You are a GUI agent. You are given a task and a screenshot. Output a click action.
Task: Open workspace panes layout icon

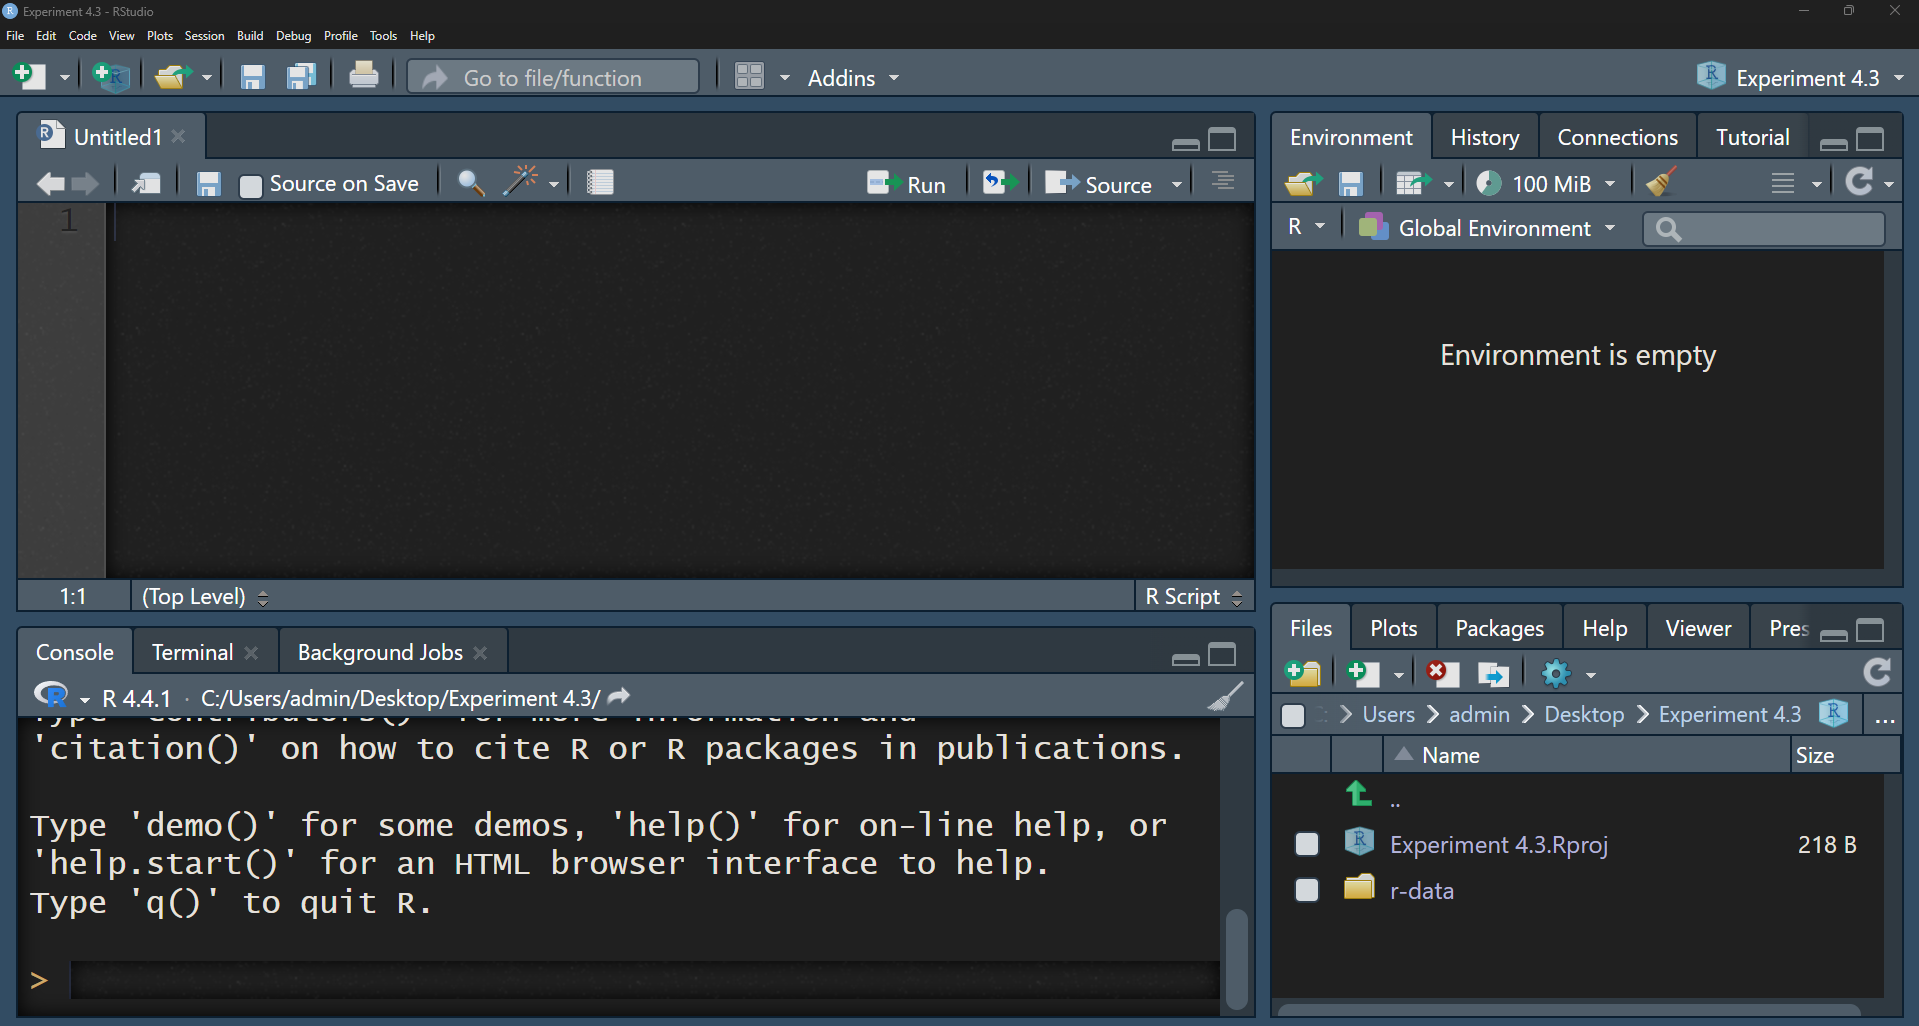click(x=749, y=77)
